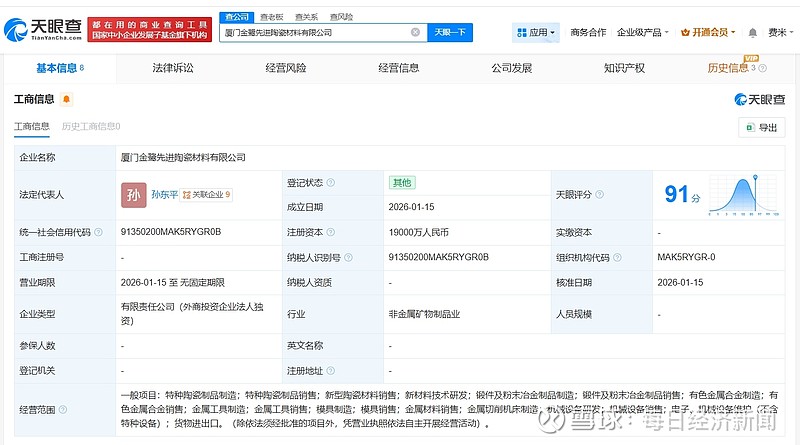Click the 关联企业 9 badge
800x445 pixels.
206,194
